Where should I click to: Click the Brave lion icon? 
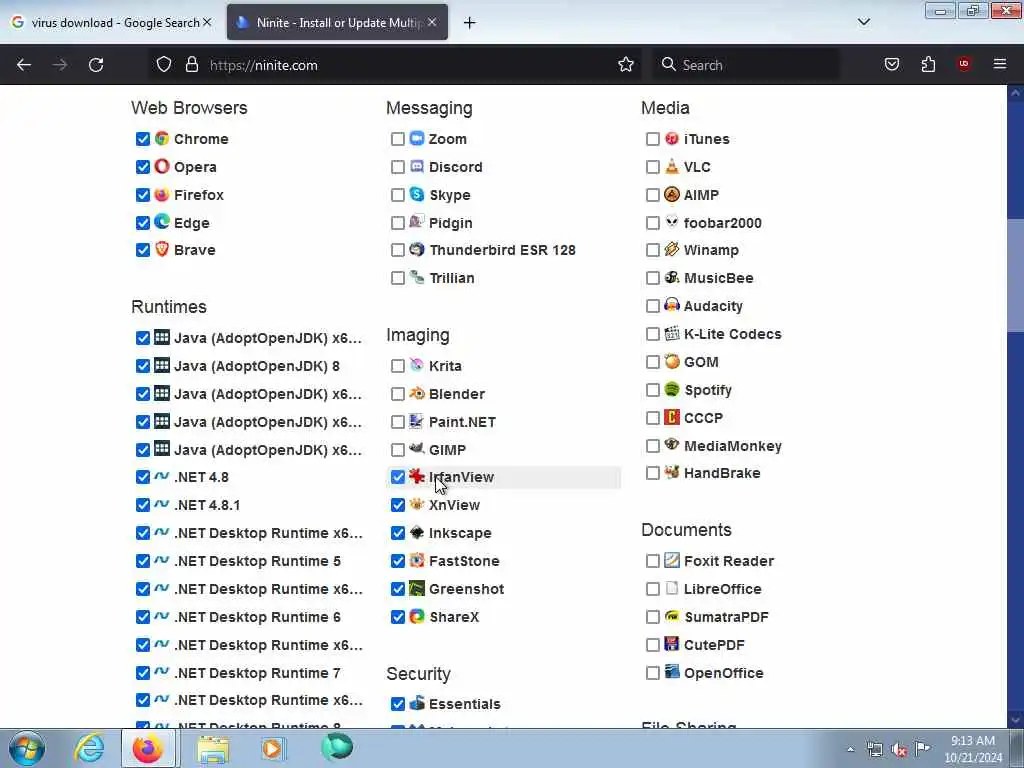[x=162, y=249]
